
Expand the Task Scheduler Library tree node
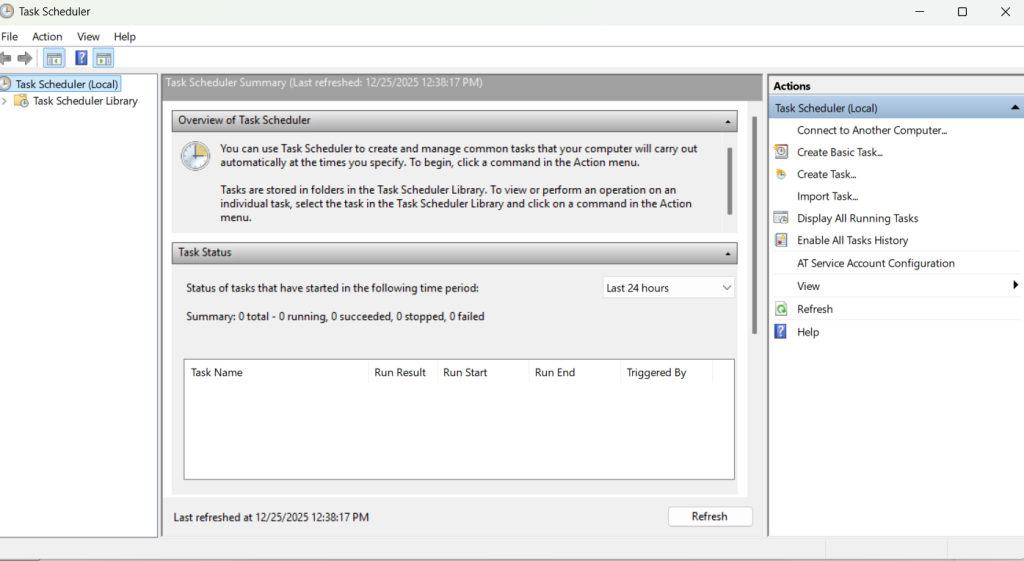click(5, 101)
